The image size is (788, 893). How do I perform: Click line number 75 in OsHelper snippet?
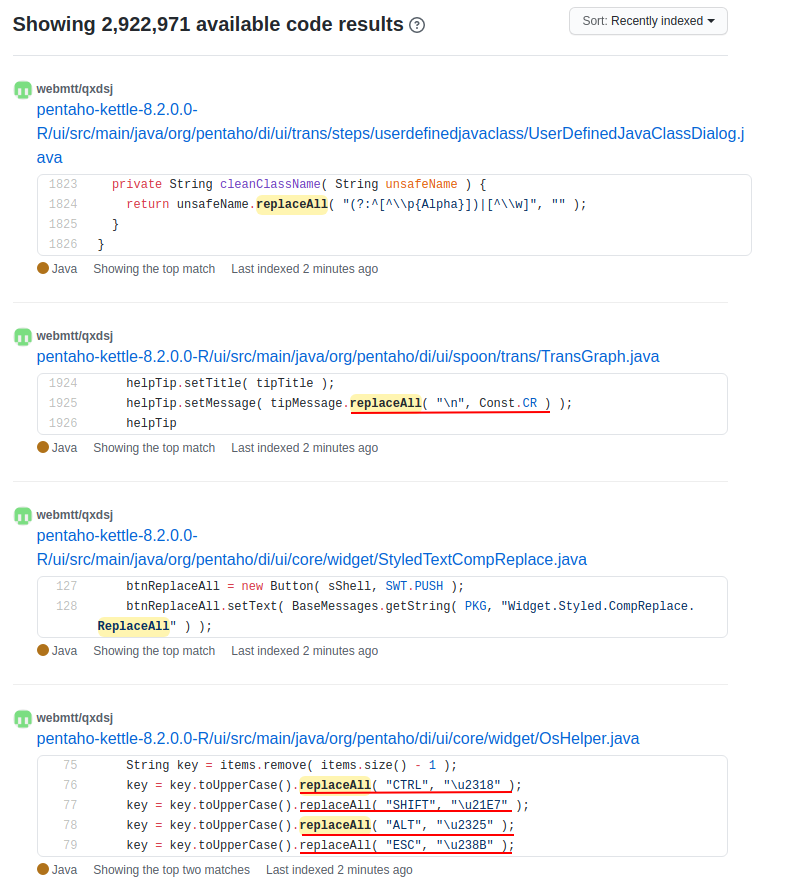coord(70,765)
